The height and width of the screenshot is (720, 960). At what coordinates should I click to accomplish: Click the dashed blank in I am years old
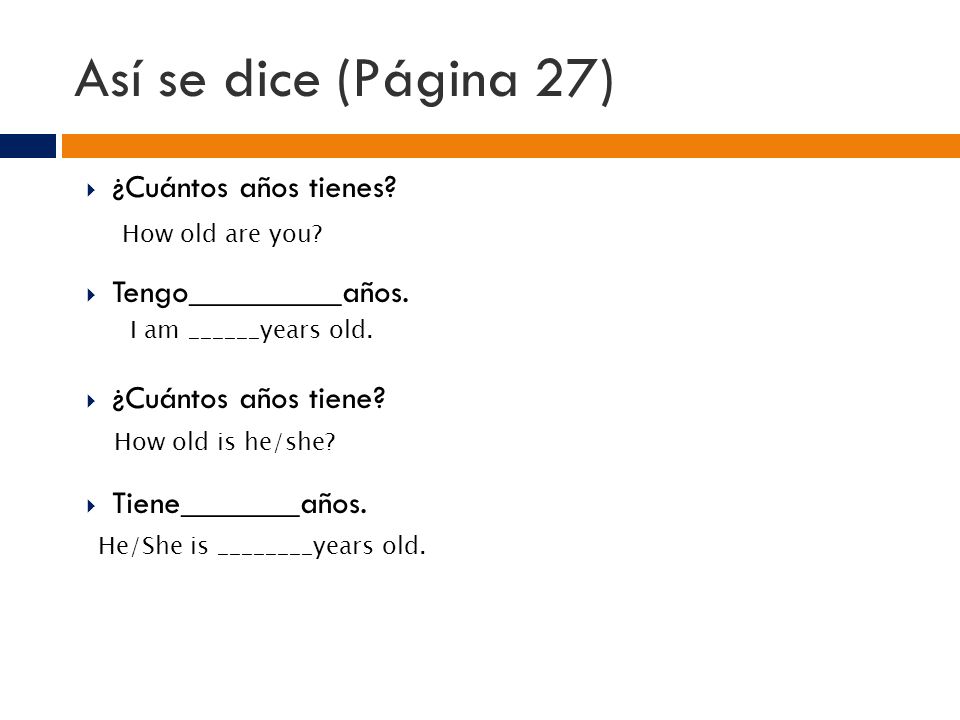pyautogui.click(x=224, y=338)
